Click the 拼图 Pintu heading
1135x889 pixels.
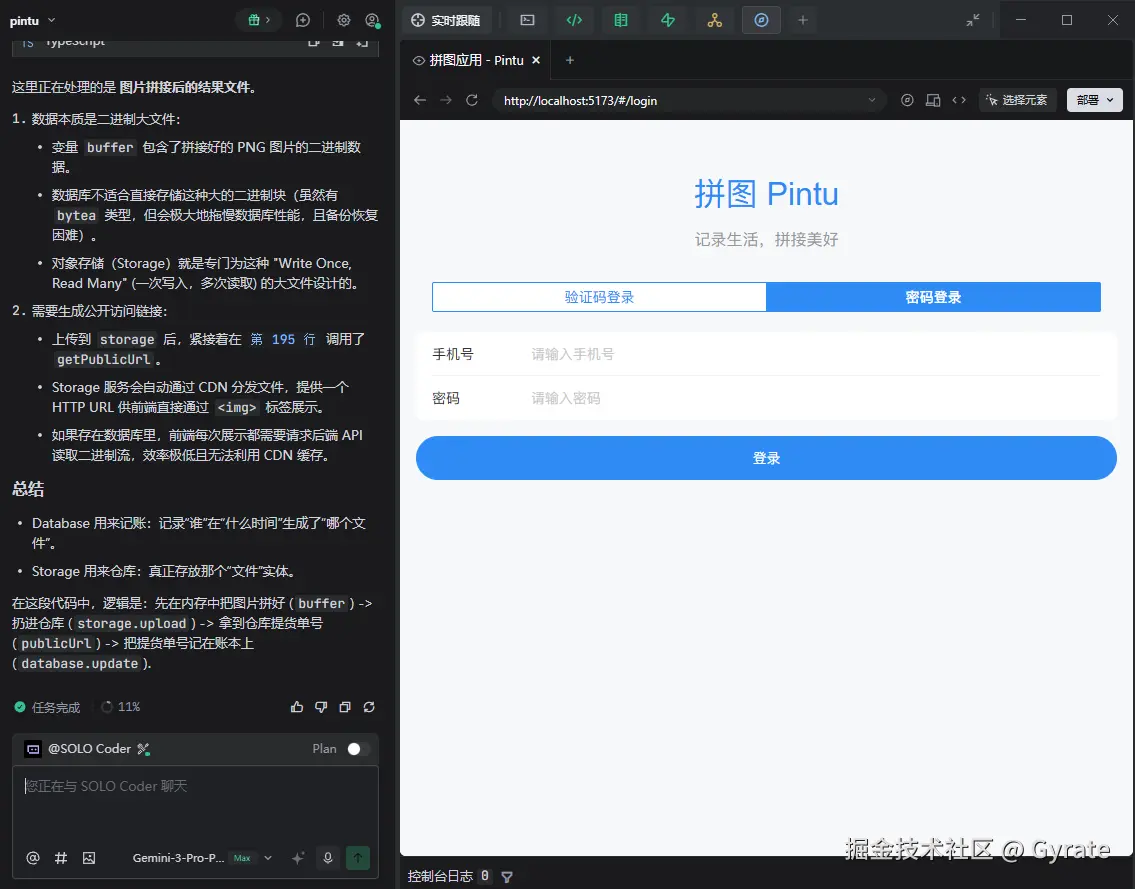[x=767, y=193]
